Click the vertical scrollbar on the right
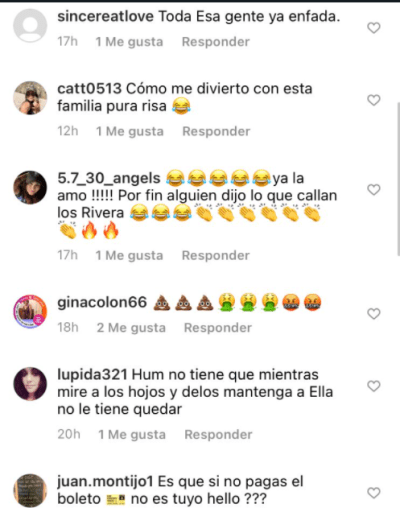Screen dimensions: 400x508 (x=398, y=178)
